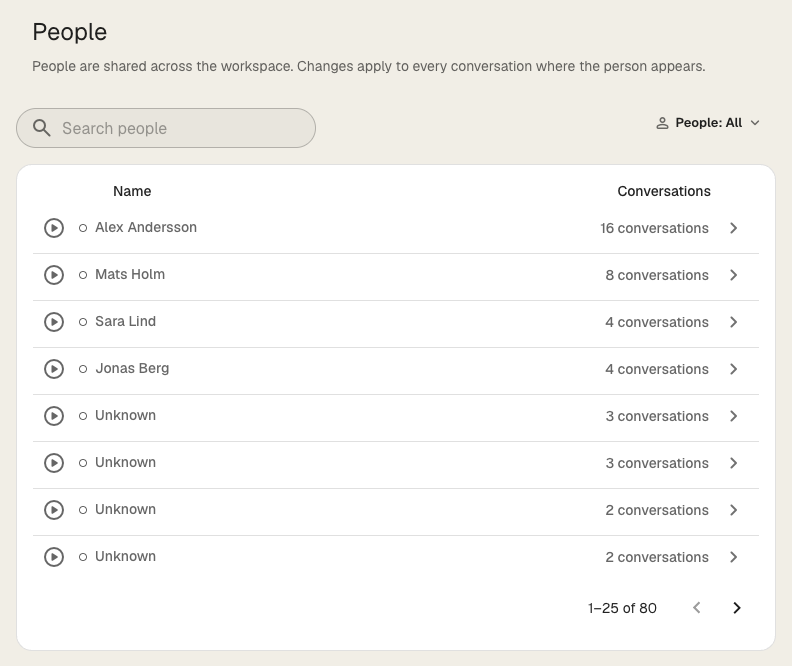Click the person icon beside People: All
The height and width of the screenshot is (666, 792).
pos(662,123)
